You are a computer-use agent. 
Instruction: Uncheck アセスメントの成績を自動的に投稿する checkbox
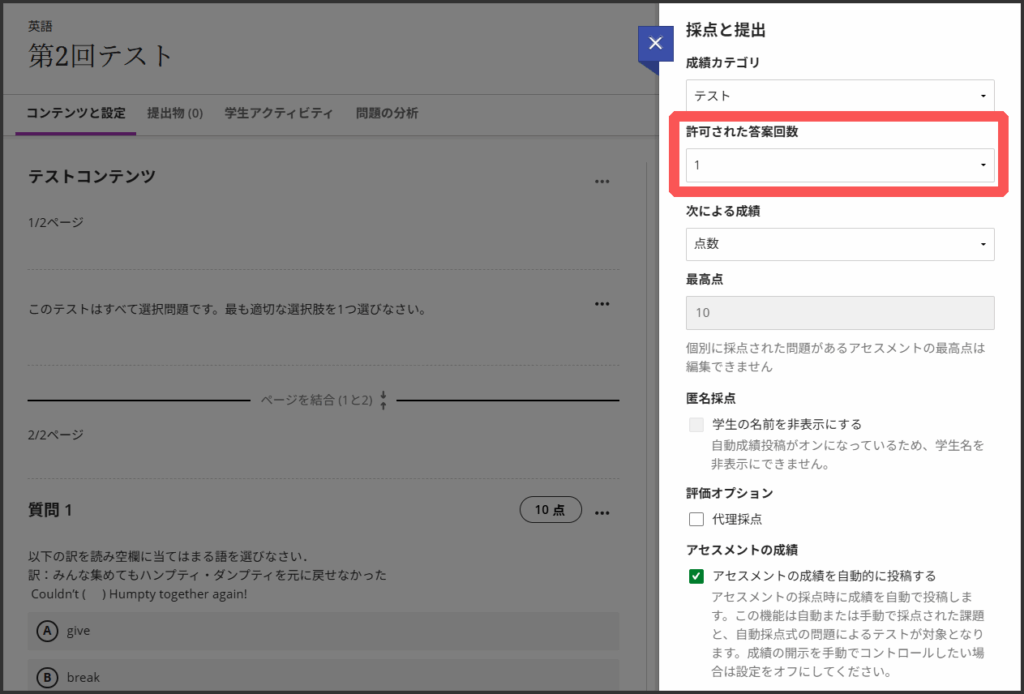click(x=697, y=576)
